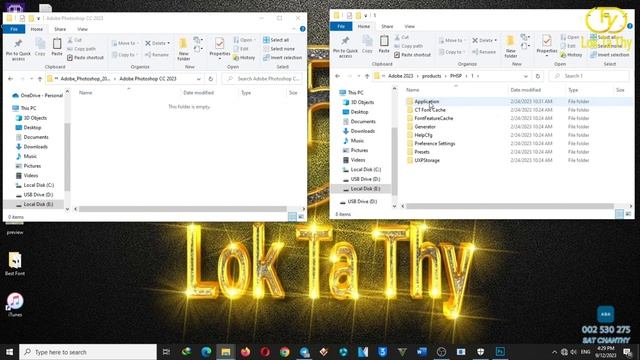Click Search 1 box in right window
Image resolution: width=640 pixels, height=360 pixels.
589,76
